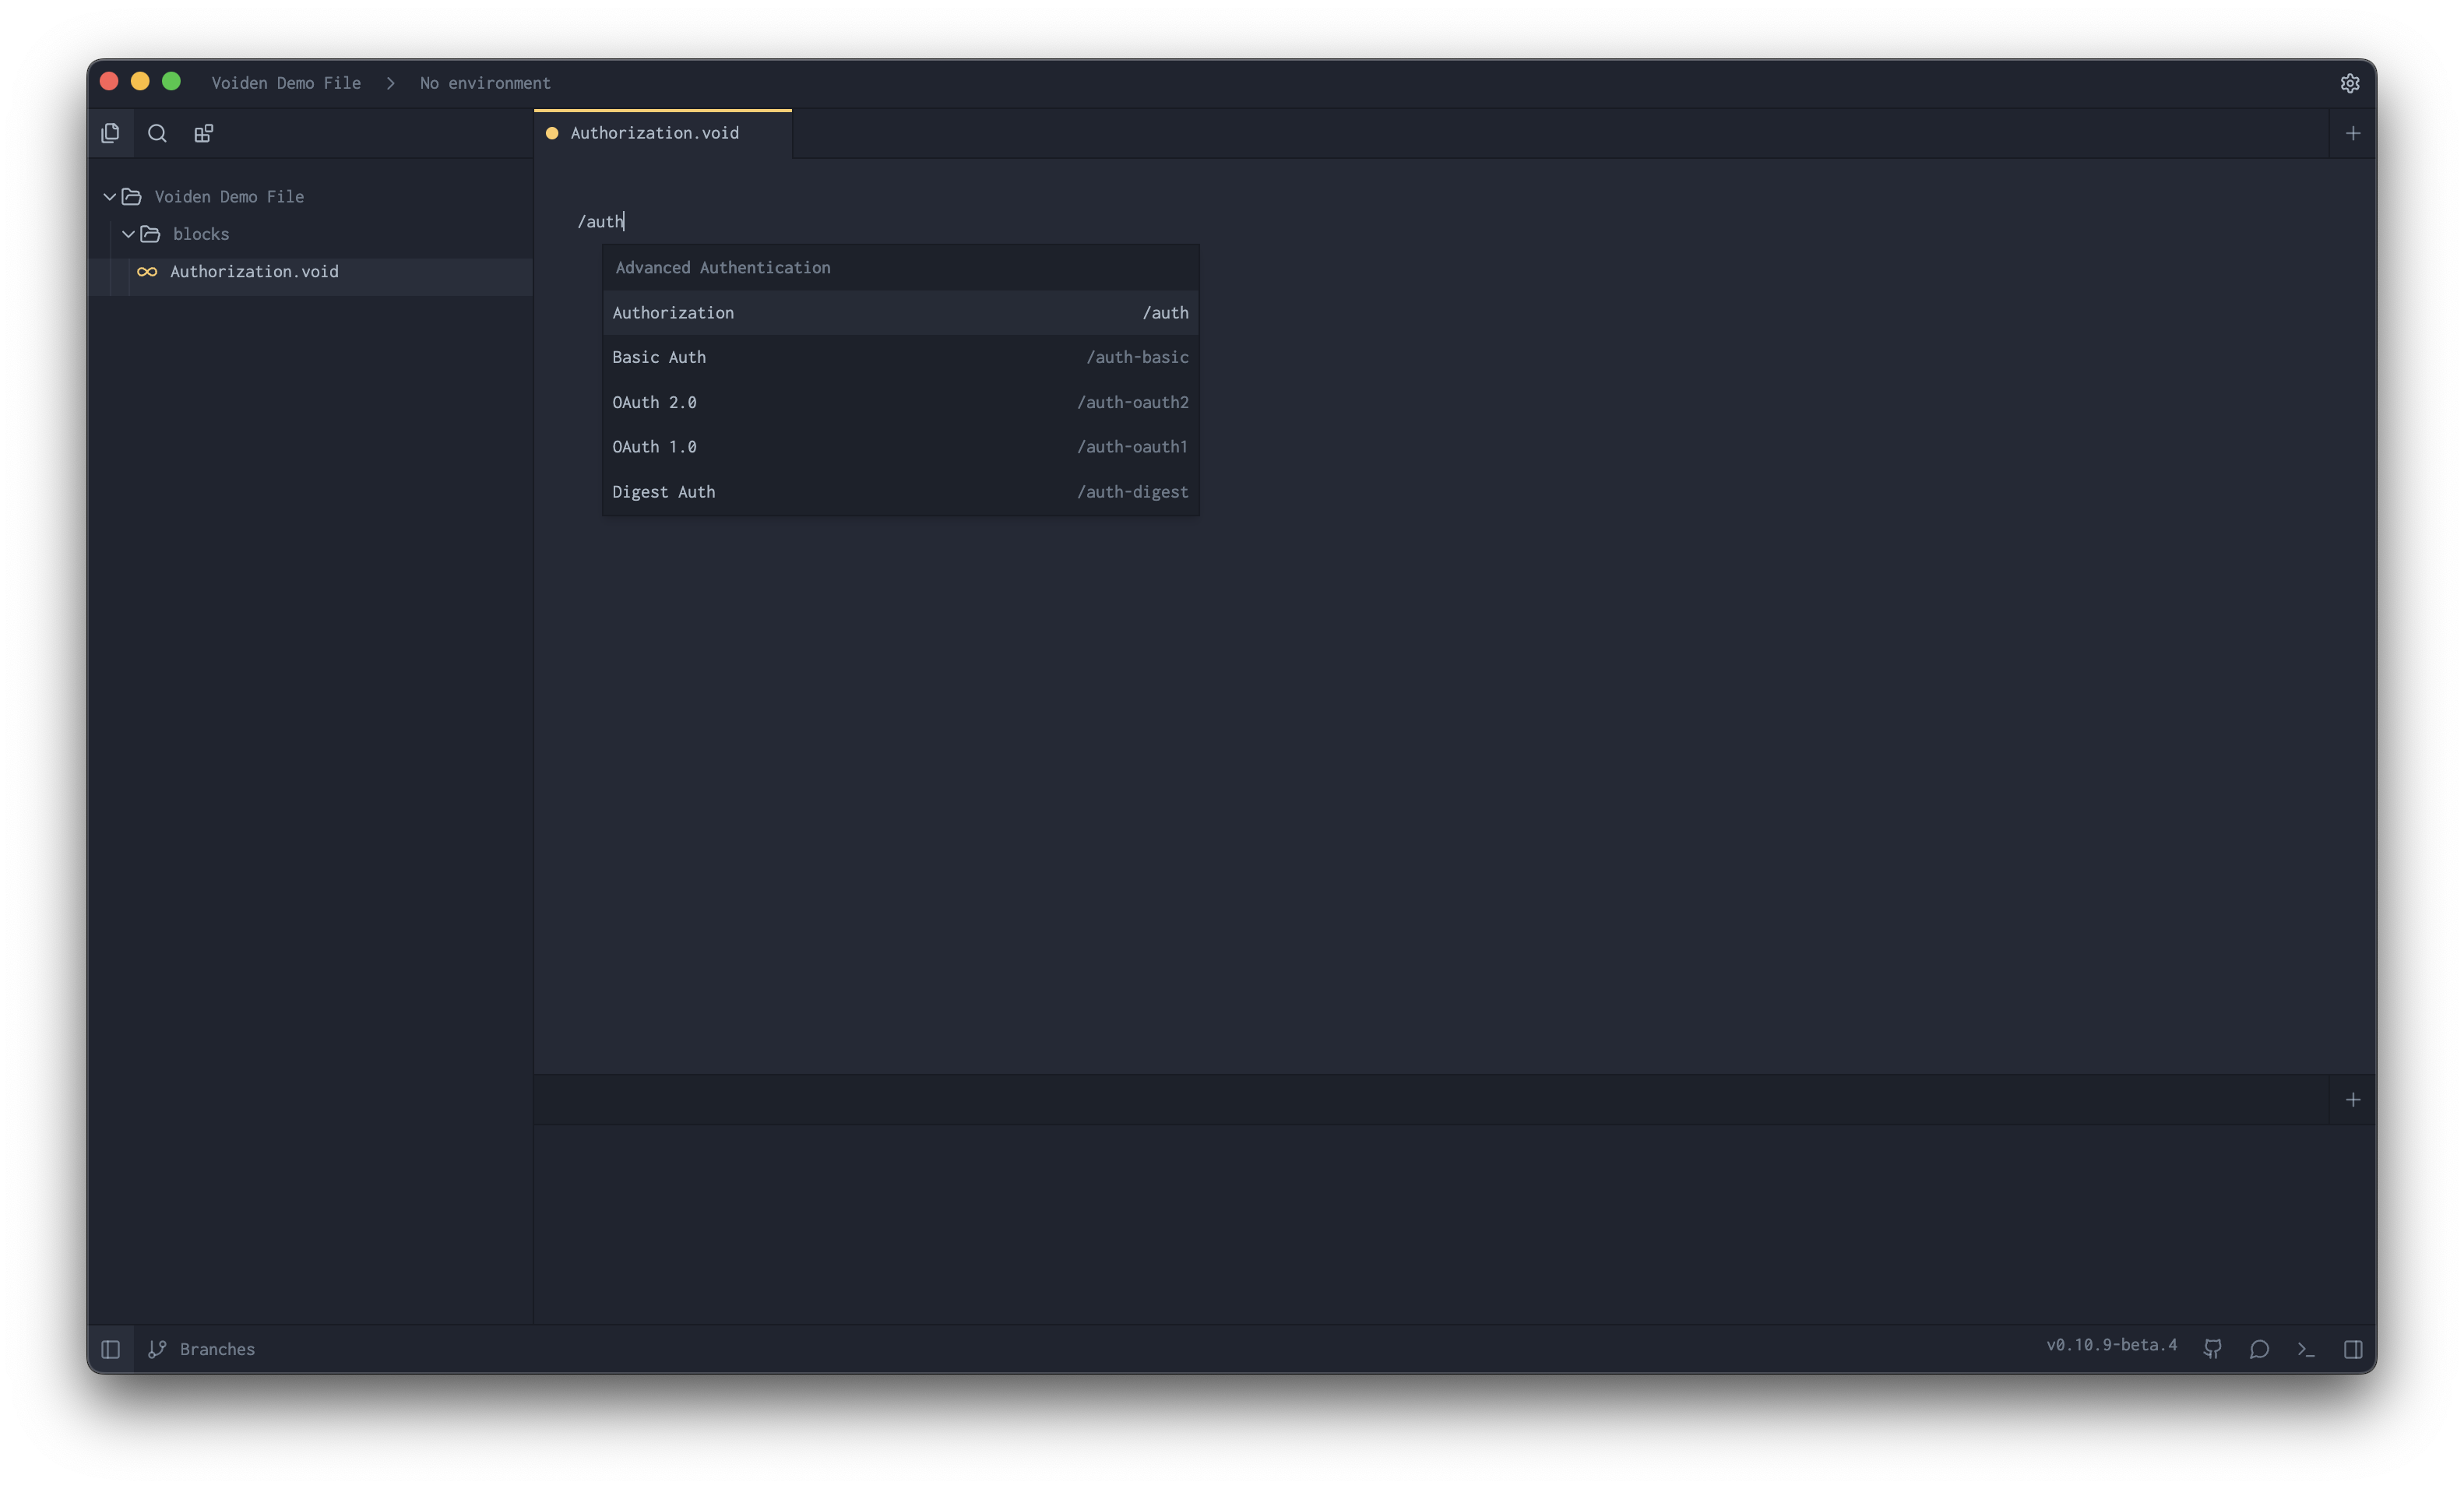Click the GitHub icon in the status bar
The width and height of the screenshot is (2464, 1489).
click(x=2212, y=1349)
